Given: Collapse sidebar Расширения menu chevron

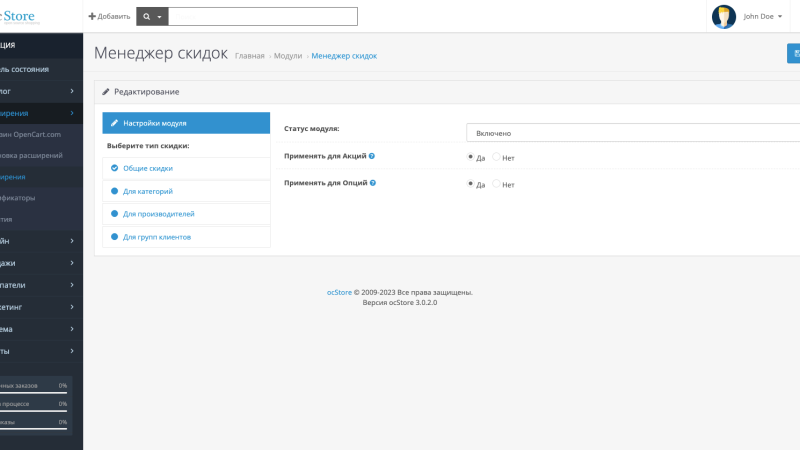Looking at the screenshot, I should (x=72, y=113).
